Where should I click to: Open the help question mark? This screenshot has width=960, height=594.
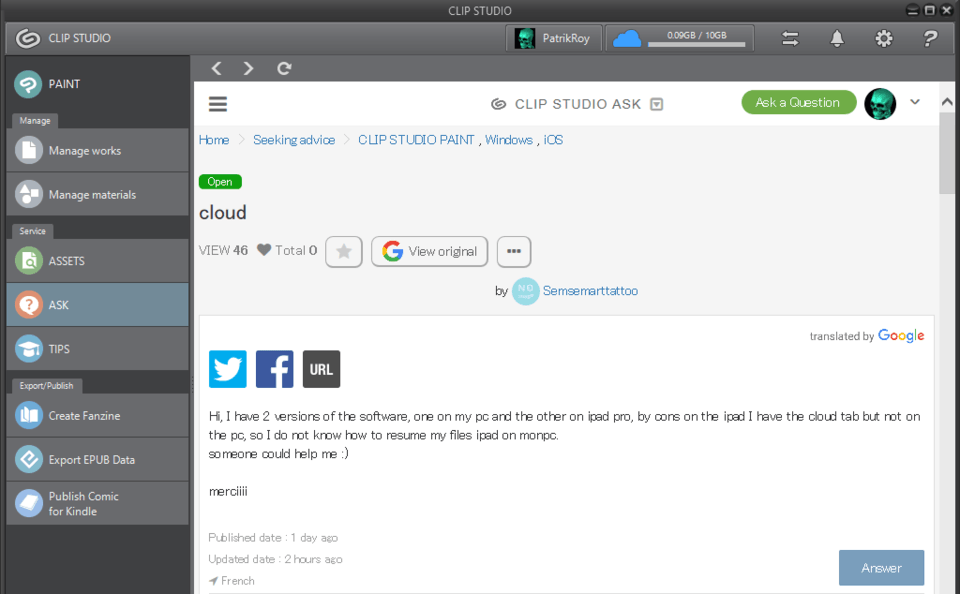930,39
